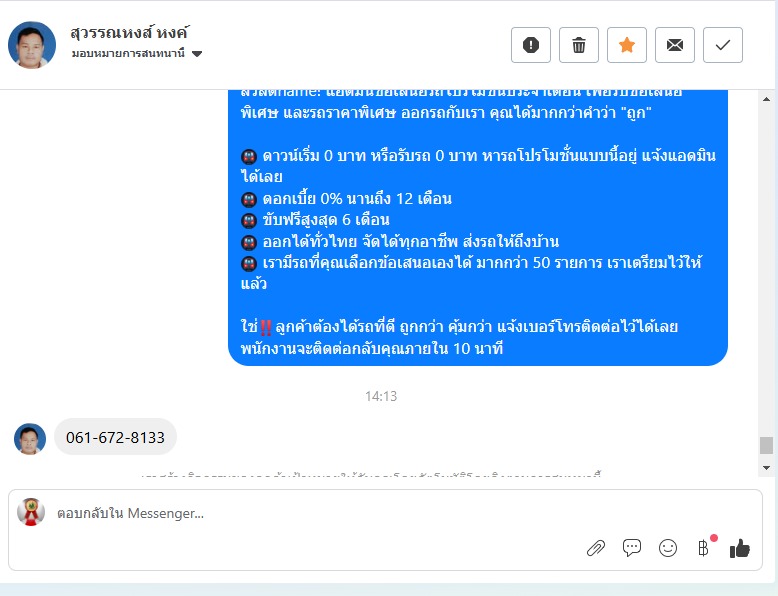Image resolution: width=778 pixels, height=596 pixels.
Task: Click the phone number message 061-672-8133
Action: point(115,437)
